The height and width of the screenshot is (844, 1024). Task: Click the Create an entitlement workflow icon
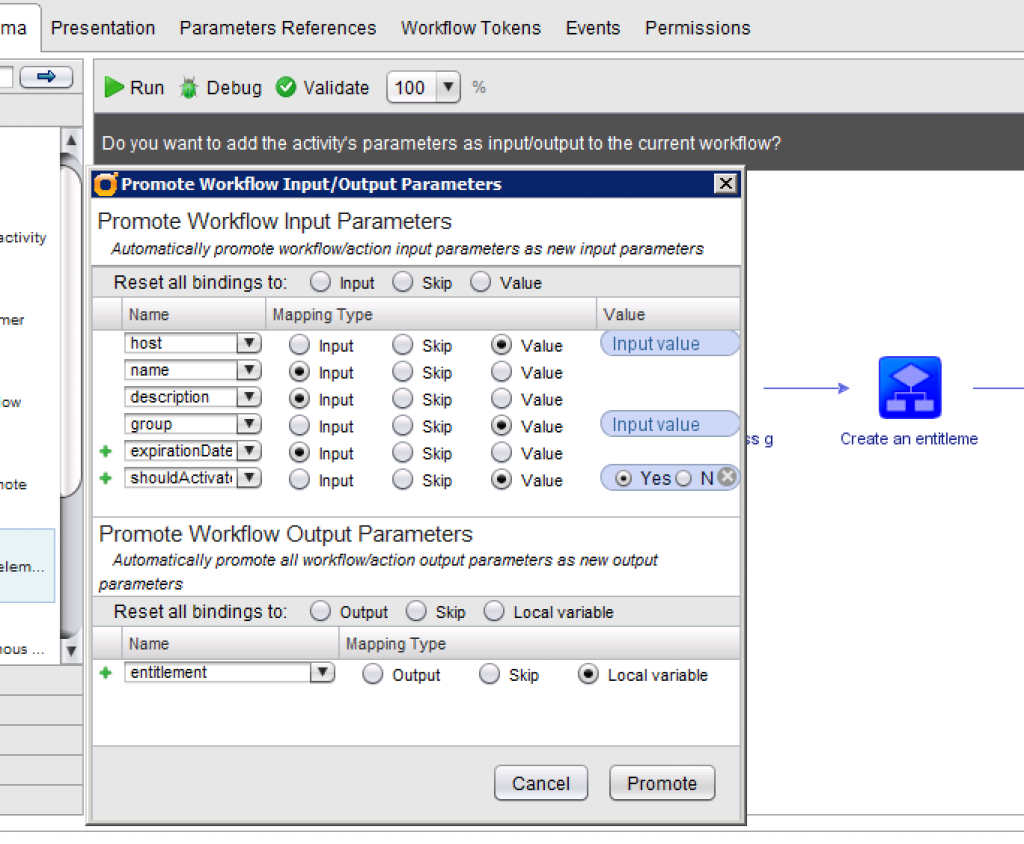[909, 388]
